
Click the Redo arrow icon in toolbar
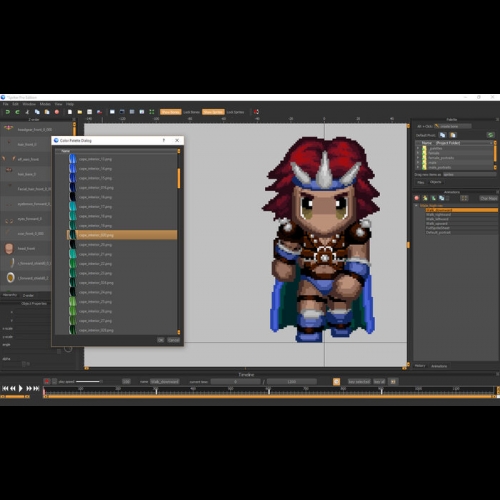click(17, 112)
